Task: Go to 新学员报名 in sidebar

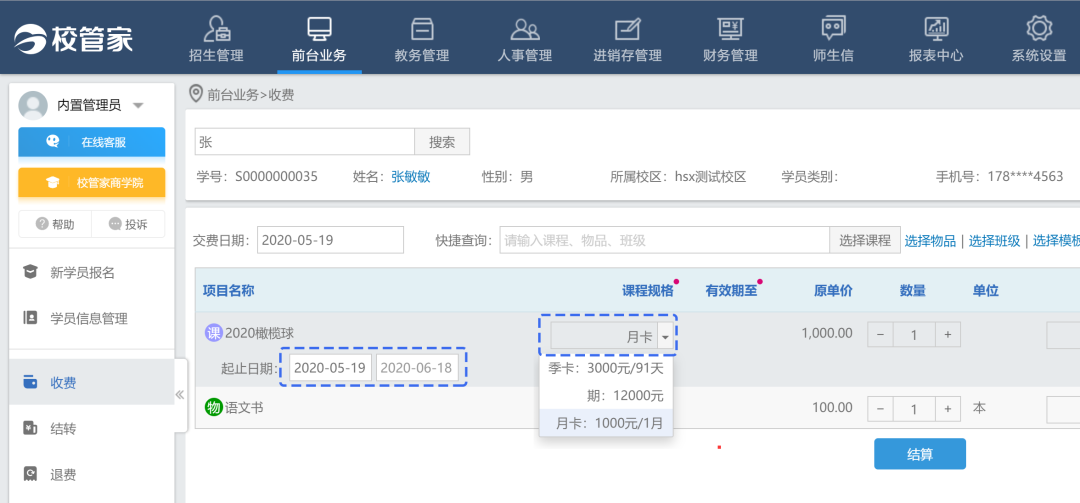Action: (x=82, y=273)
